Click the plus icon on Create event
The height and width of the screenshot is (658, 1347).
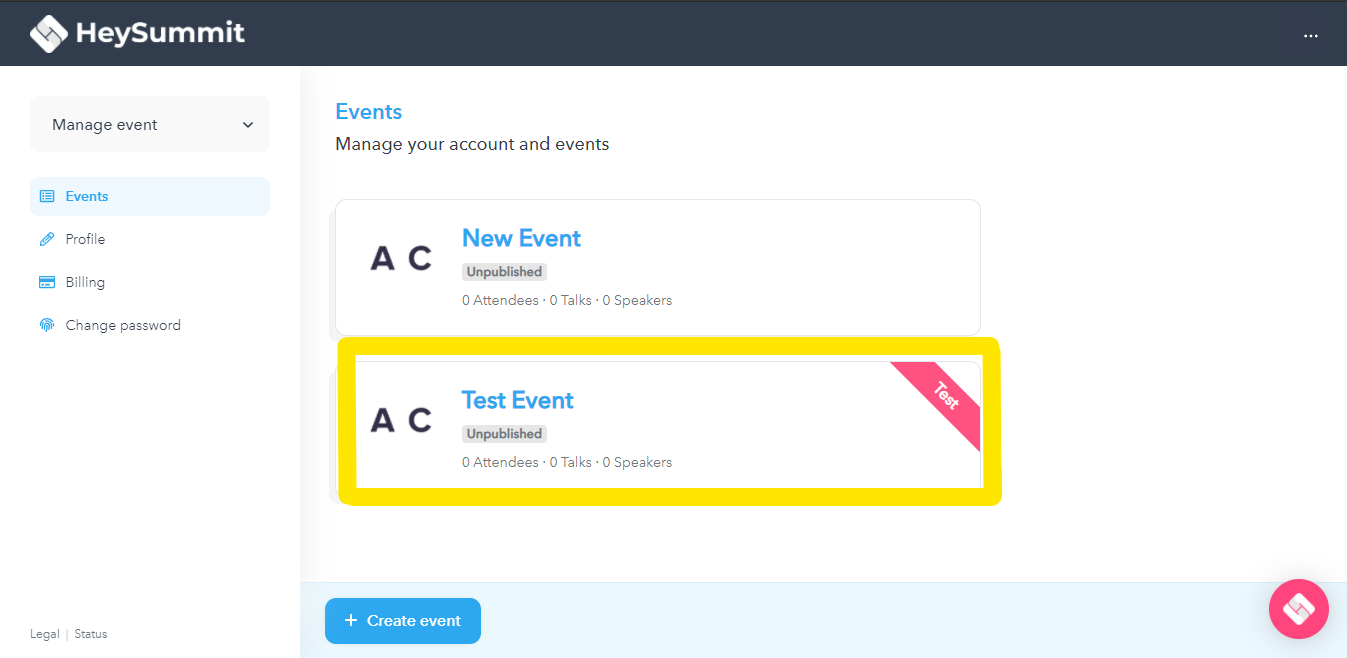351,621
